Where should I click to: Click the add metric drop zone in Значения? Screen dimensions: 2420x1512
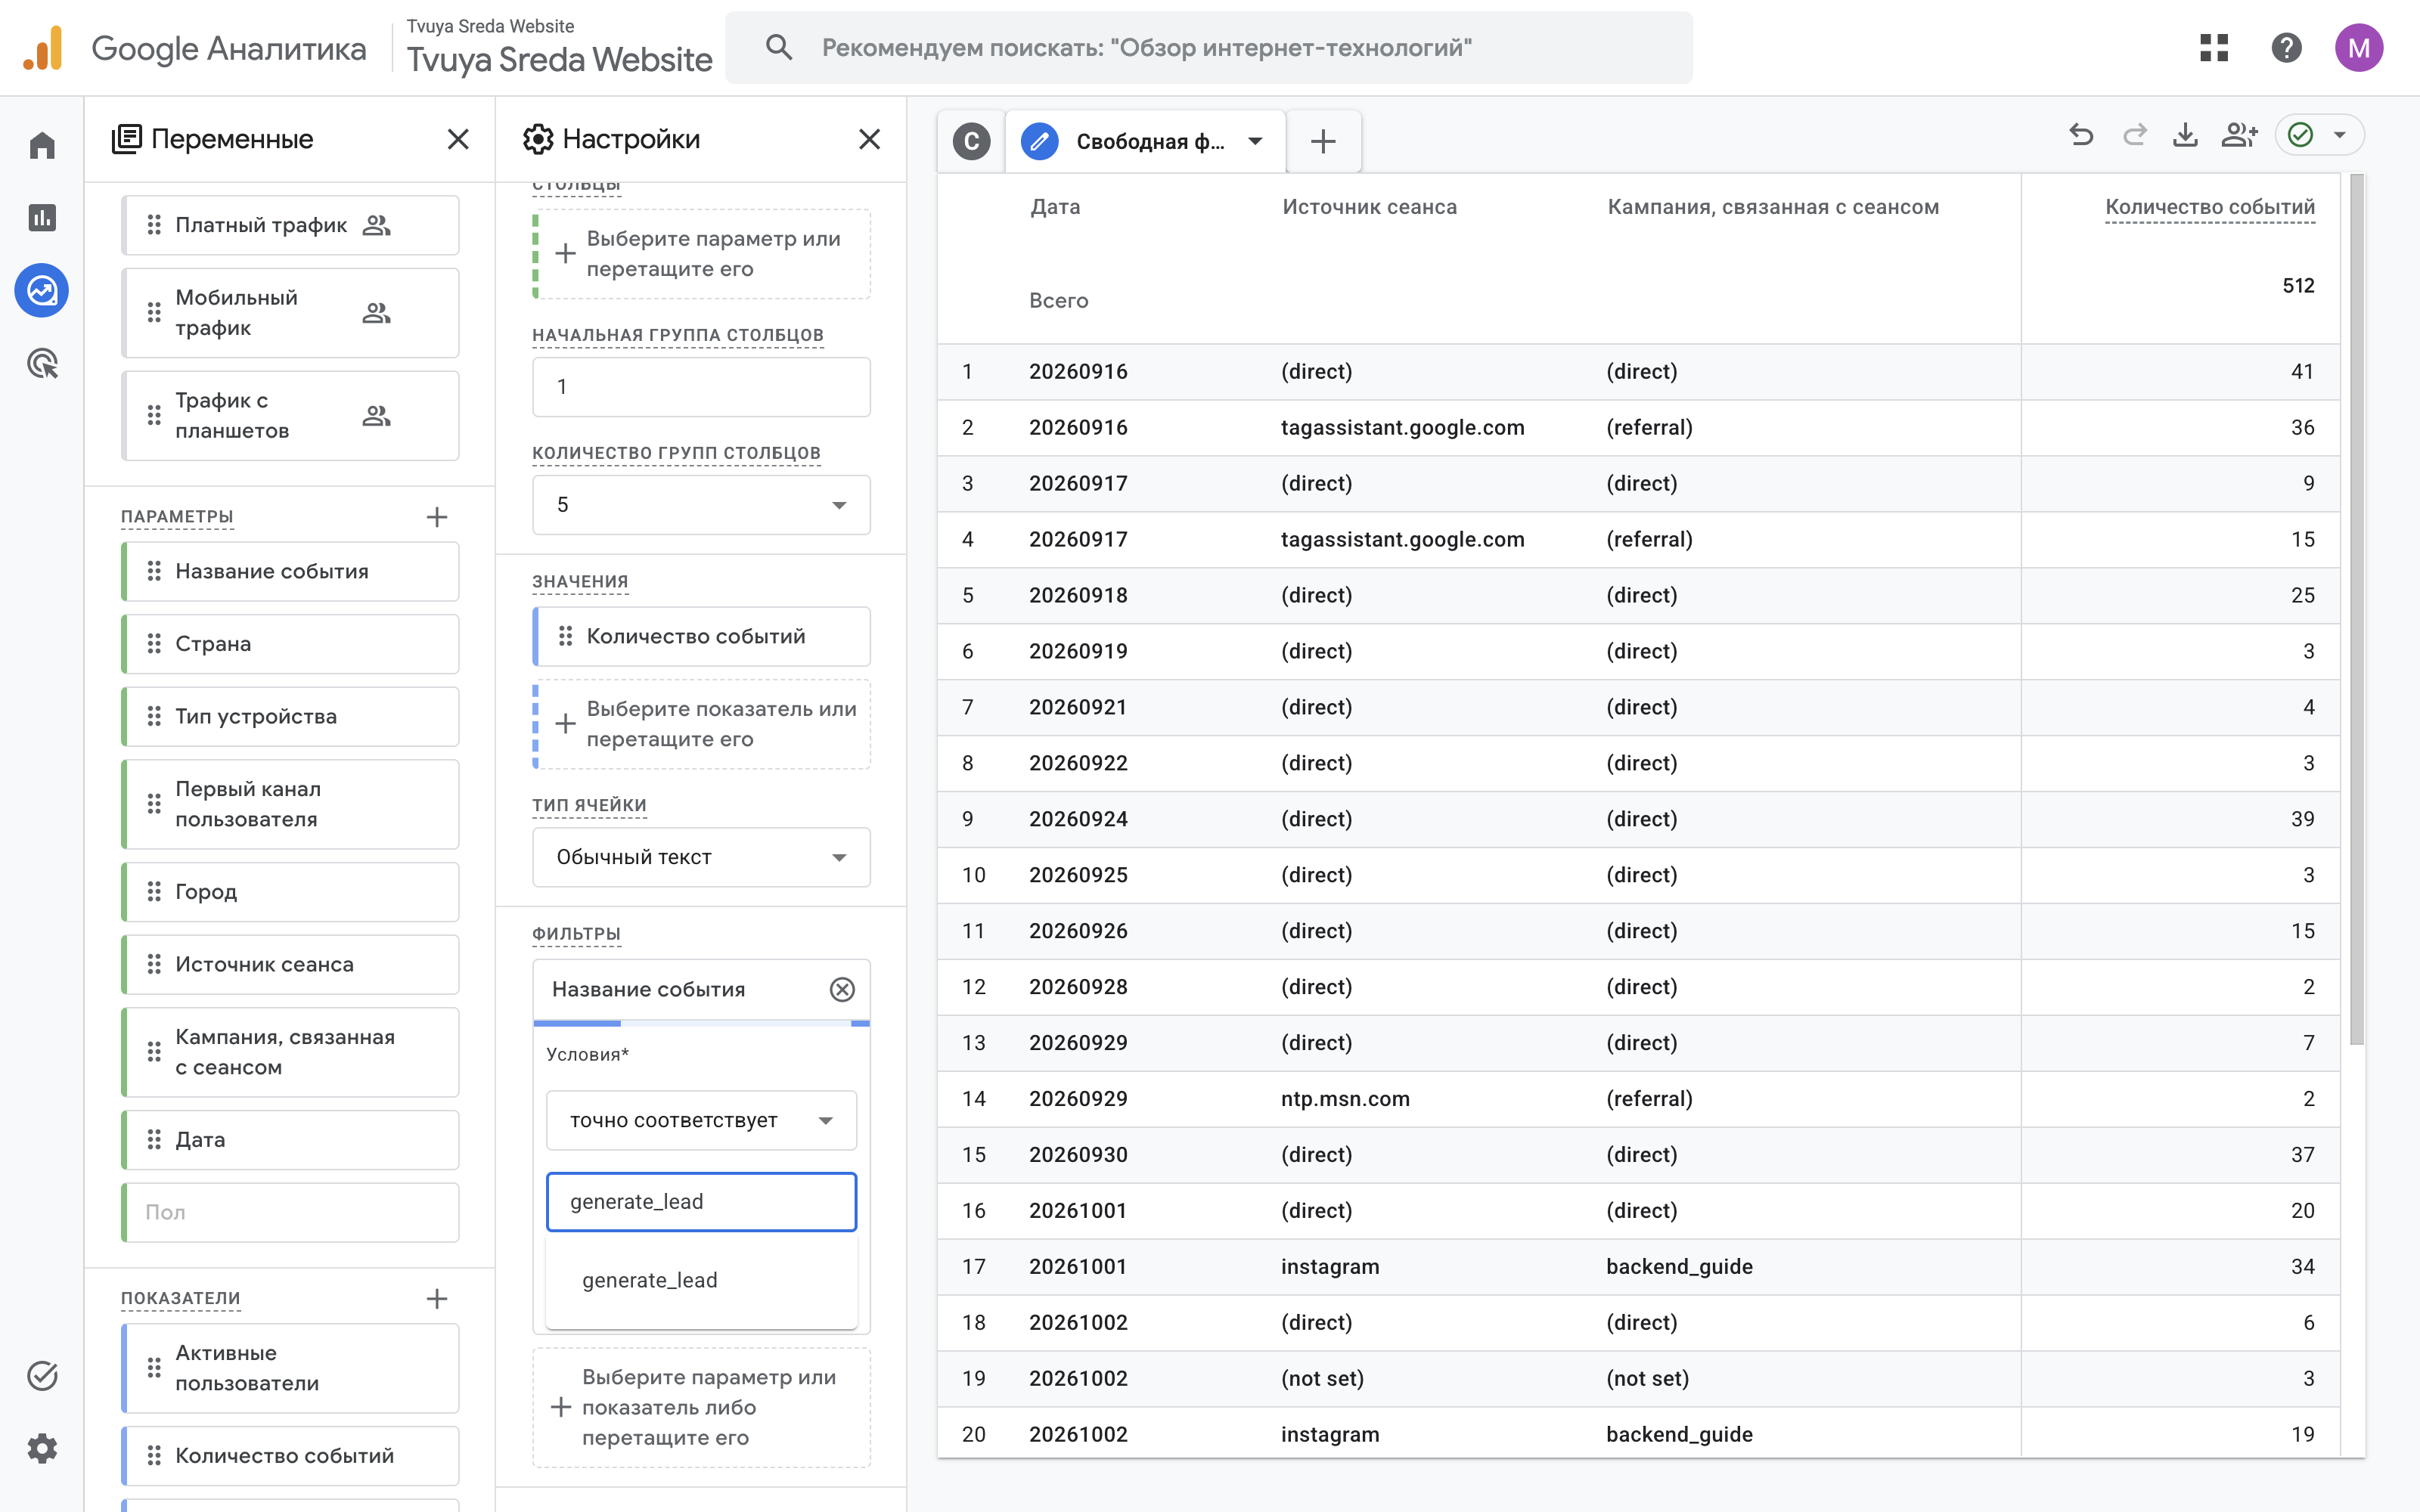701,724
